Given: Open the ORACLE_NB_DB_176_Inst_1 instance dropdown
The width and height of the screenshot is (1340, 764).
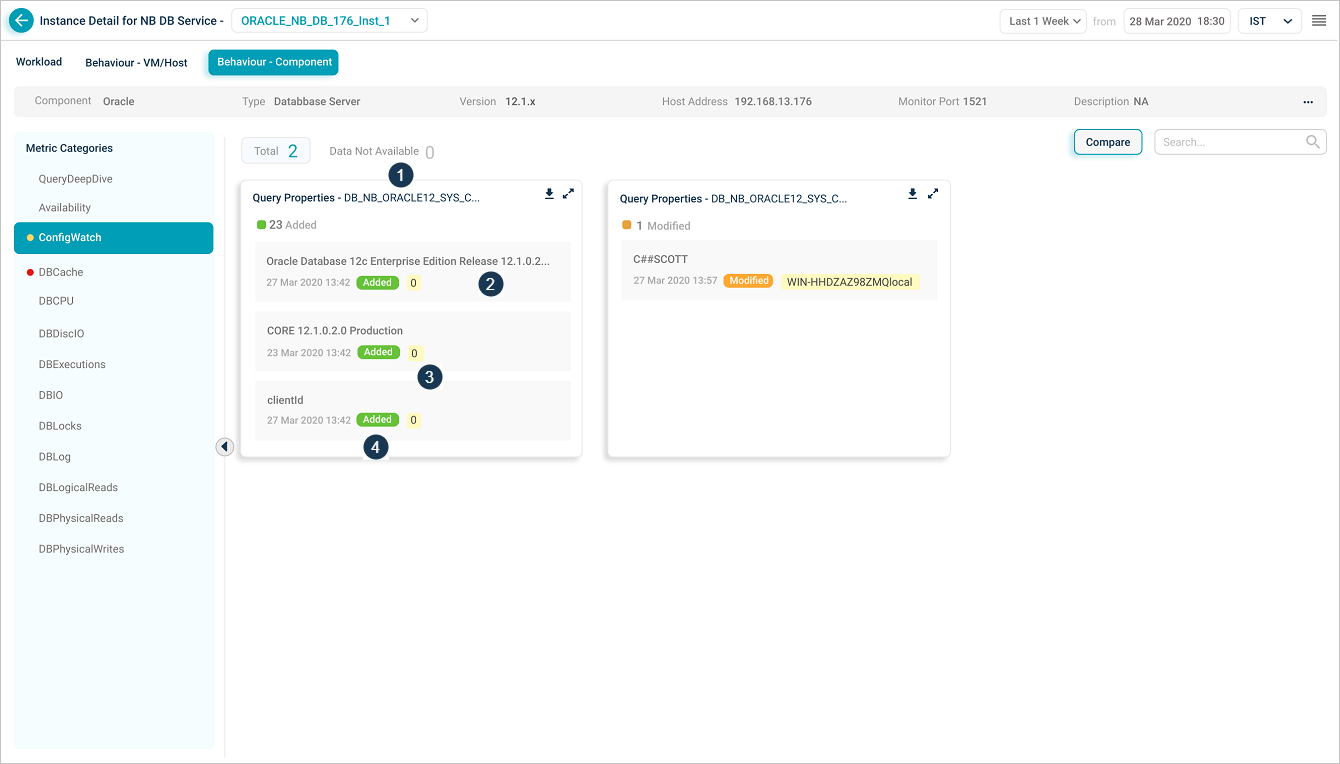Looking at the screenshot, I should coord(329,21).
